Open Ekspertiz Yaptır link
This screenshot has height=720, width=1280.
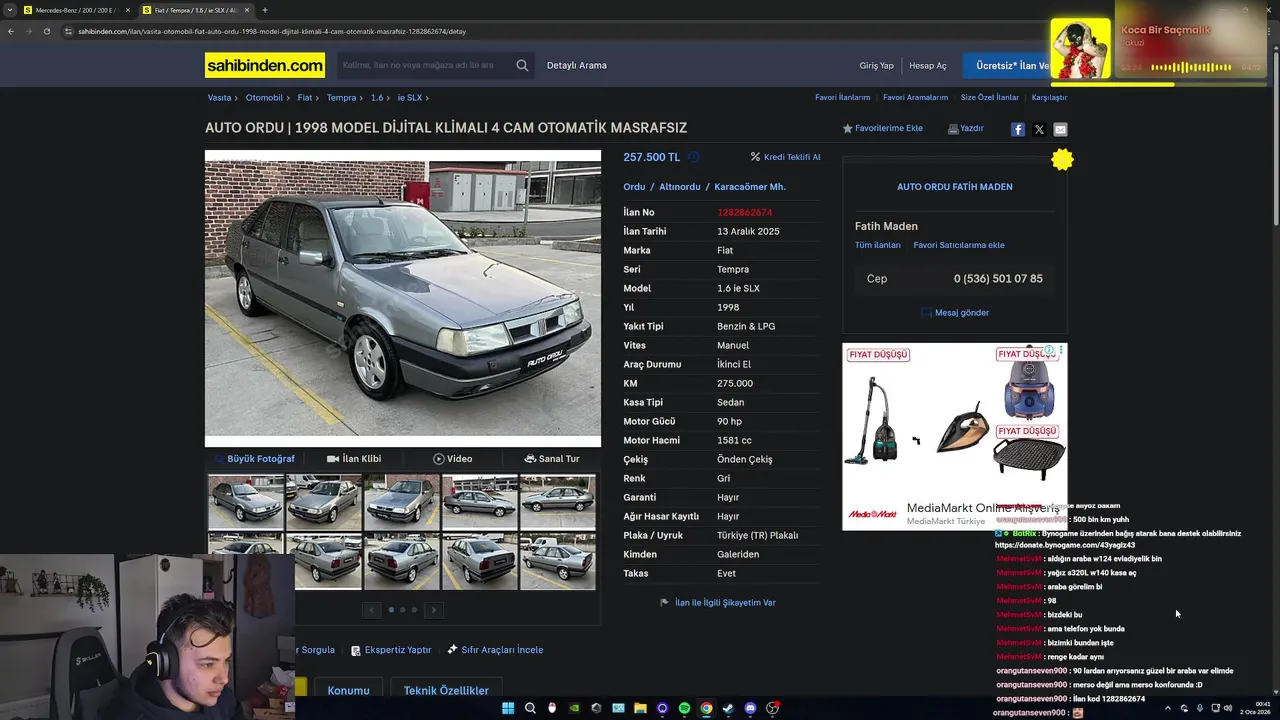(x=391, y=650)
